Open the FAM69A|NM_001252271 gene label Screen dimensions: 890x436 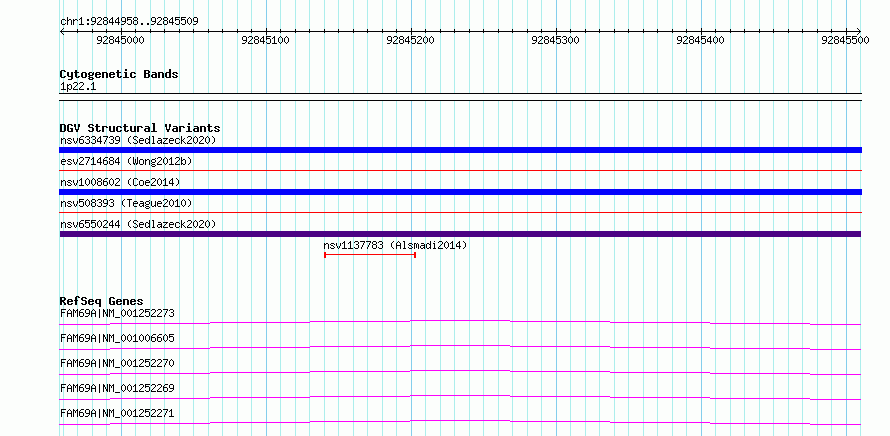pyautogui.click(x=117, y=413)
